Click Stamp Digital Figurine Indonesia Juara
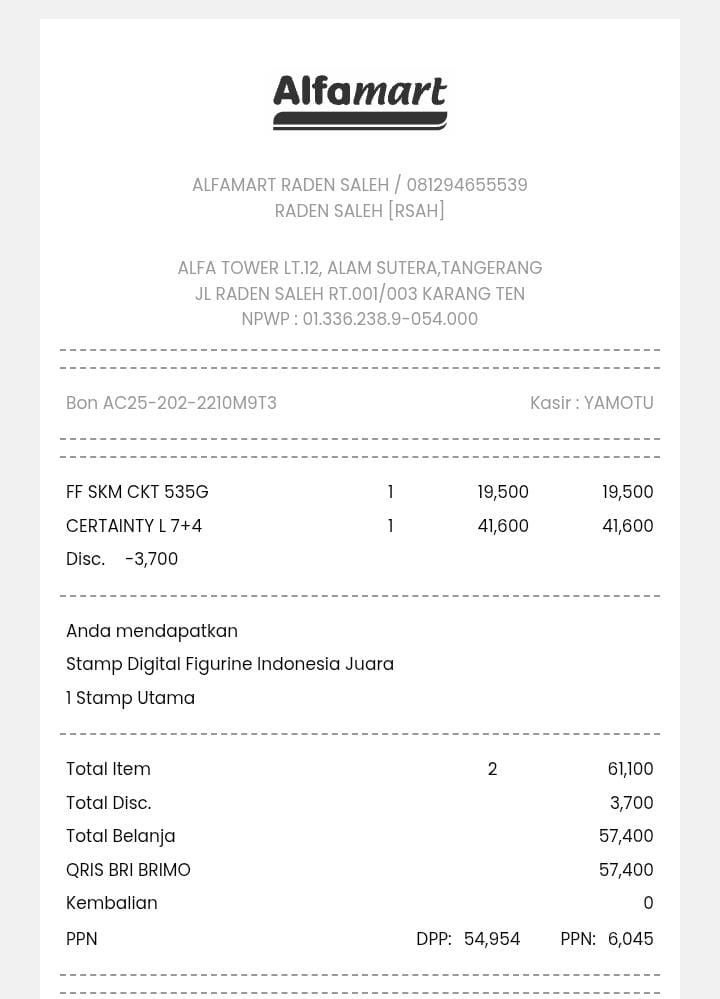720x999 pixels. coord(230,664)
